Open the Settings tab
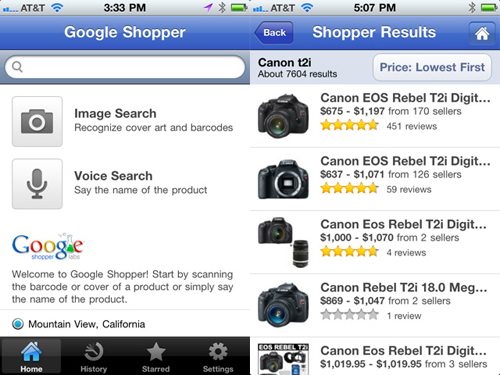500x375 pixels. [218, 356]
